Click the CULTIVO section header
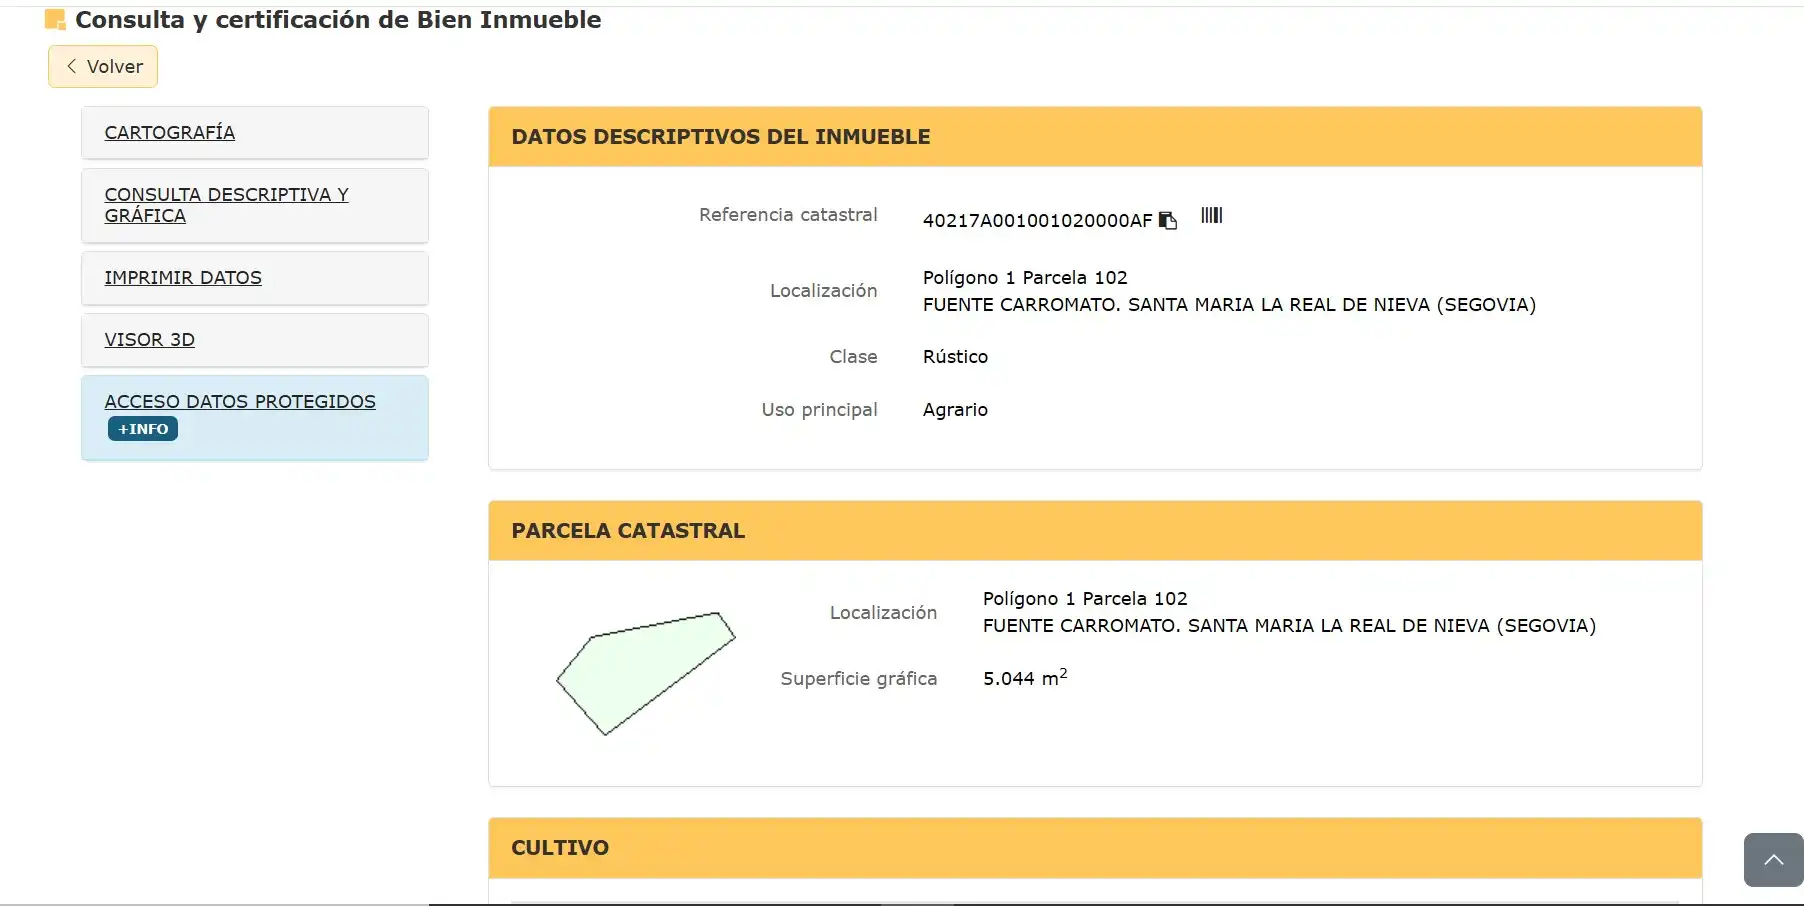Image resolution: width=1804 pixels, height=906 pixels. (x=1095, y=848)
